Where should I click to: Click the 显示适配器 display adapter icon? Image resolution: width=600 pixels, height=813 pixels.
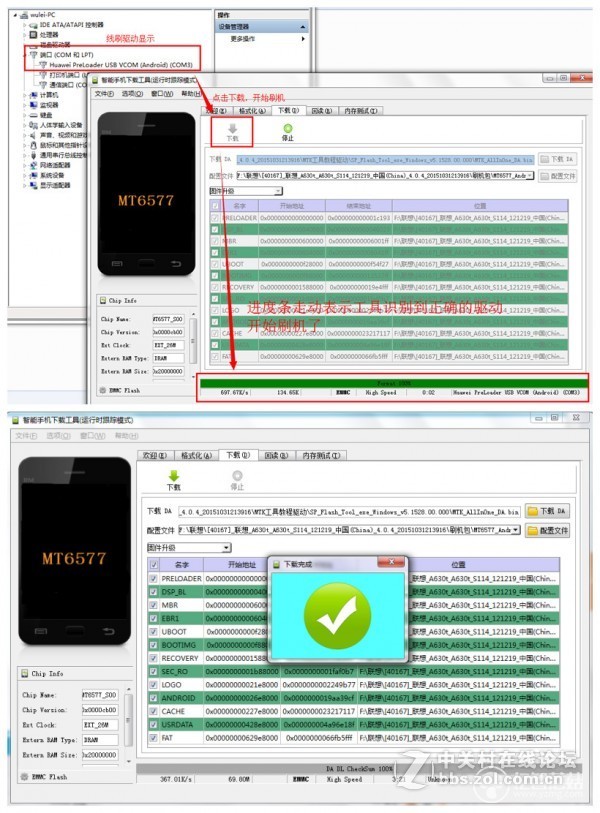click(34, 185)
